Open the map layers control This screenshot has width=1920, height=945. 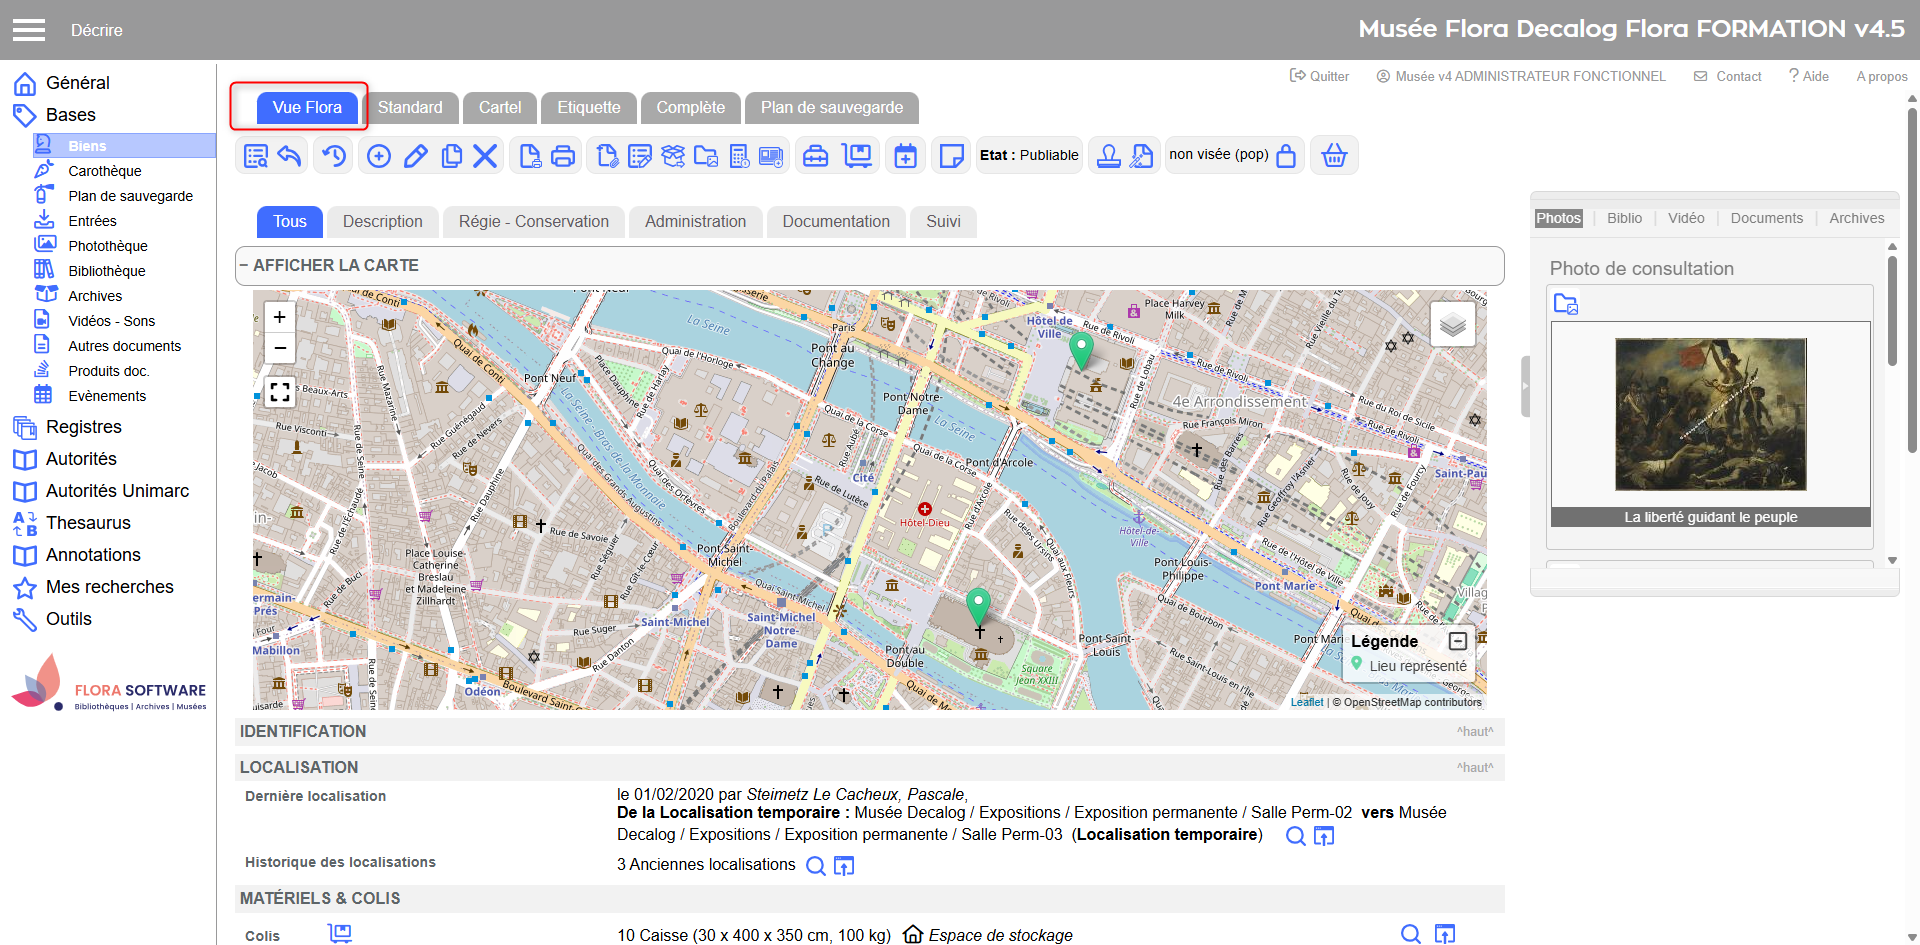click(x=1452, y=324)
